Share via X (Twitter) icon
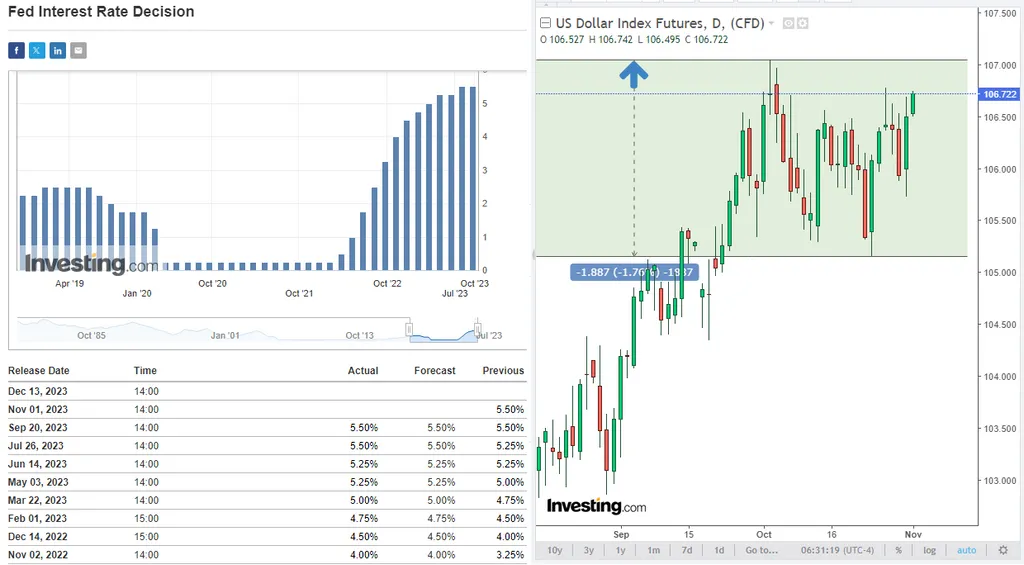The image size is (1024, 565). (x=37, y=50)
